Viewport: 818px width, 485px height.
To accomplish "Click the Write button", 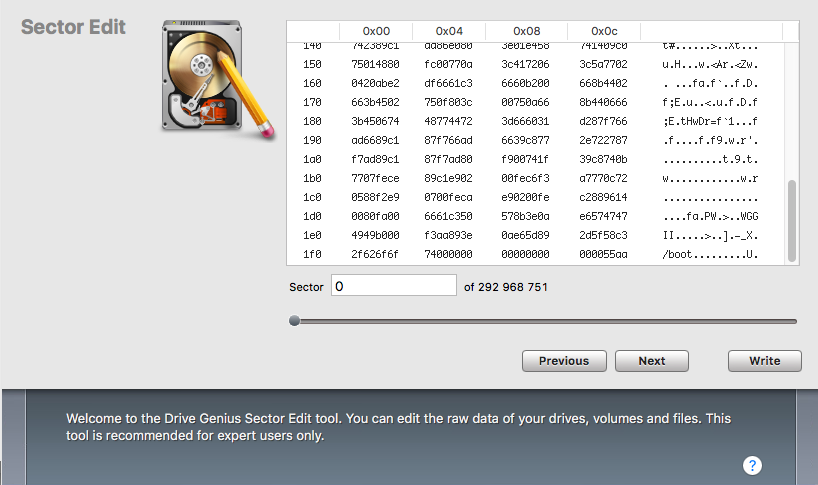I will (x=765, y=361).
